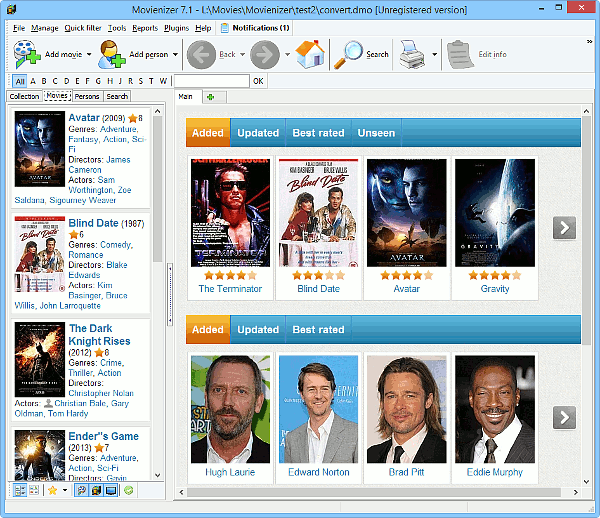Open the Tools menu
This screenshot has height=518, width=600.
117,28
